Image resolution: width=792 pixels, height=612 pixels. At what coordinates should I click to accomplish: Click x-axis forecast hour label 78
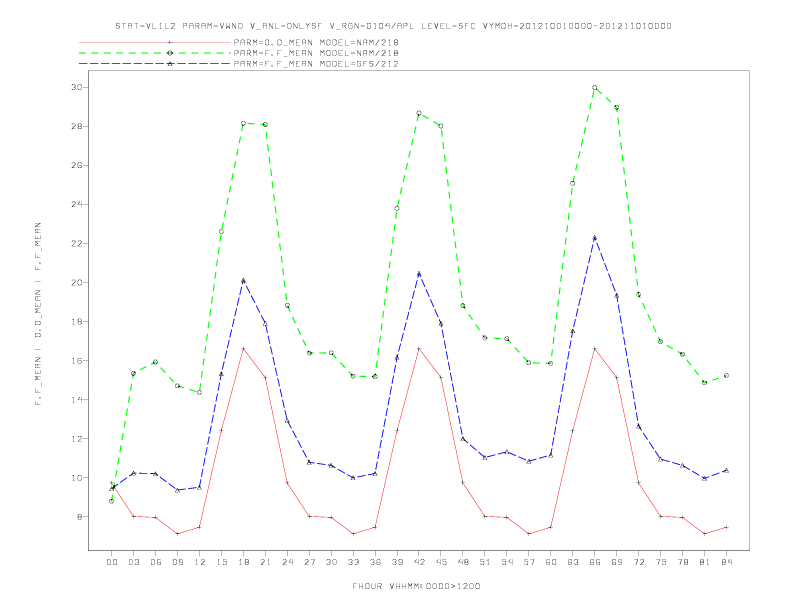pyautogui.click(x=682, y=562)
